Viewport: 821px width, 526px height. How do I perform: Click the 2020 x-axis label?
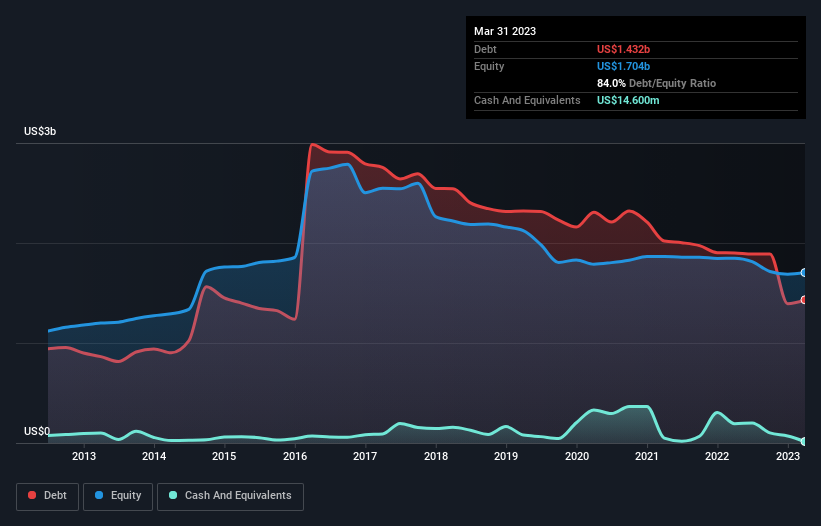pyautogui.click(x=576, y=456)
